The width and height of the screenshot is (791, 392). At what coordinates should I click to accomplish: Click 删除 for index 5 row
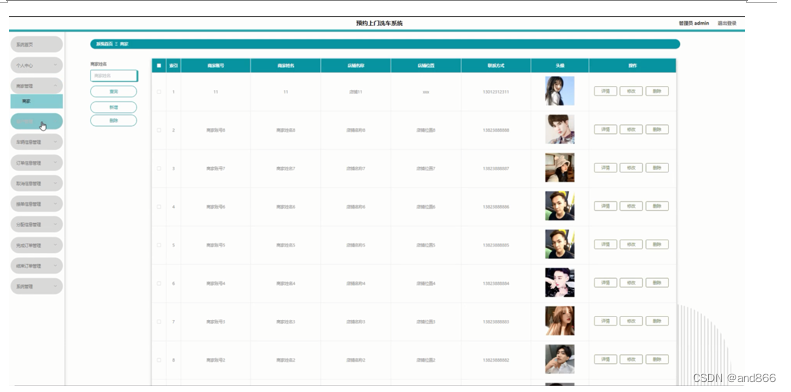pyautogui.click(x=657, y=245)
